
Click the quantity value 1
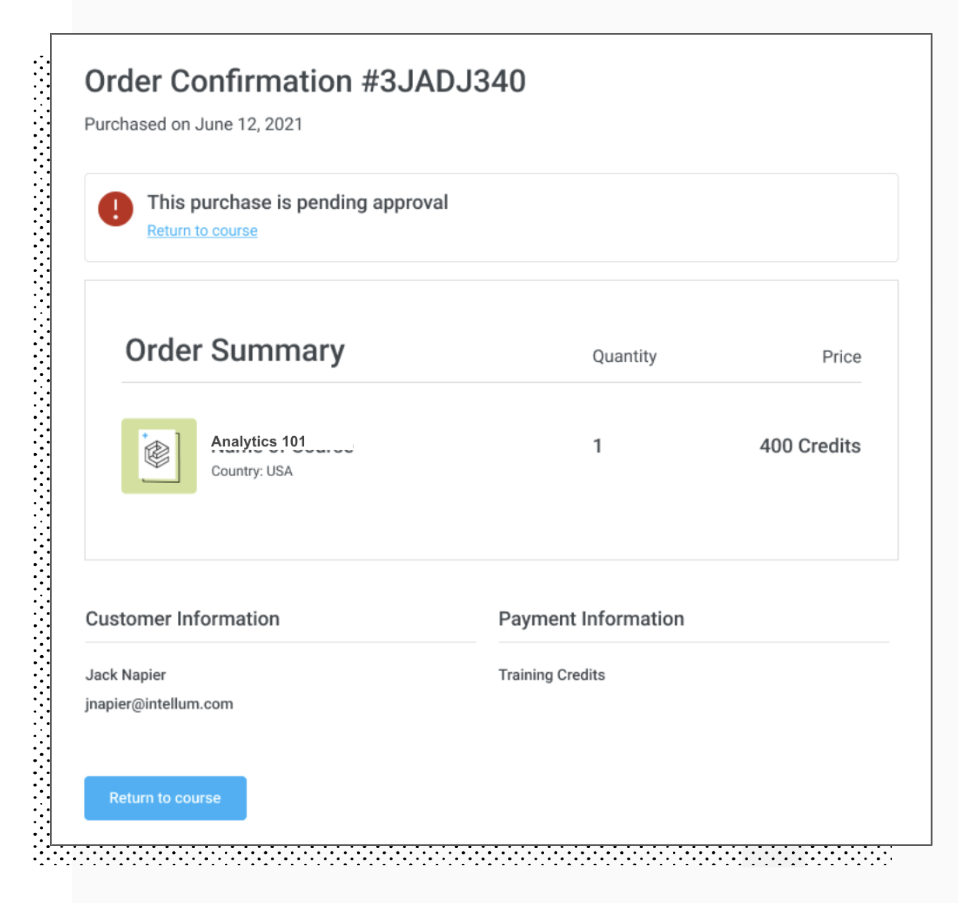click(598, 446)
